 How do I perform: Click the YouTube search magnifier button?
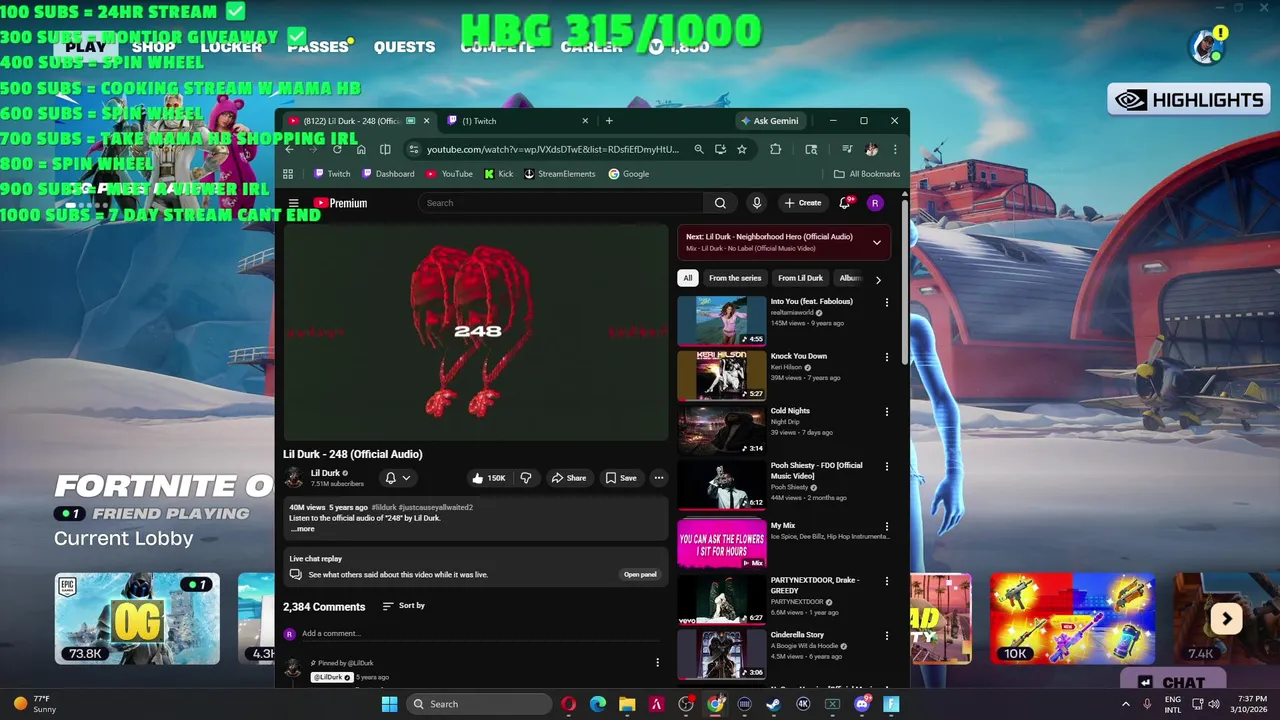[x=720, y=203]
